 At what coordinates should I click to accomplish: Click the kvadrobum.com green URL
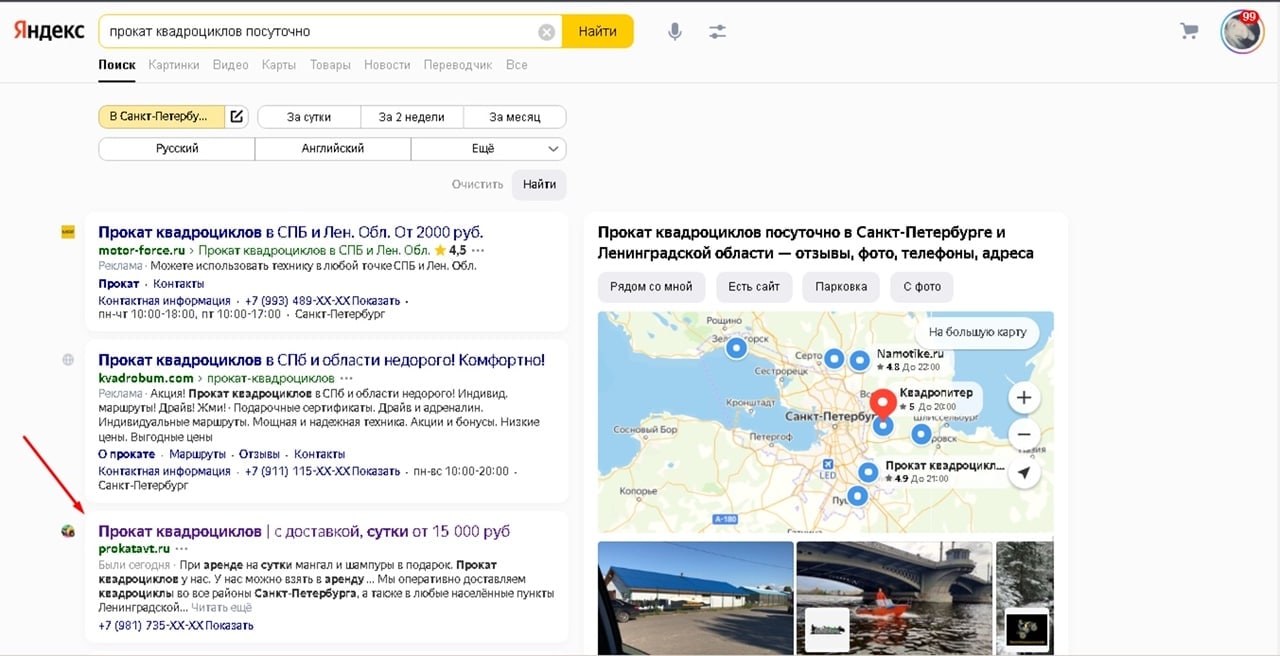coord(146,379)
